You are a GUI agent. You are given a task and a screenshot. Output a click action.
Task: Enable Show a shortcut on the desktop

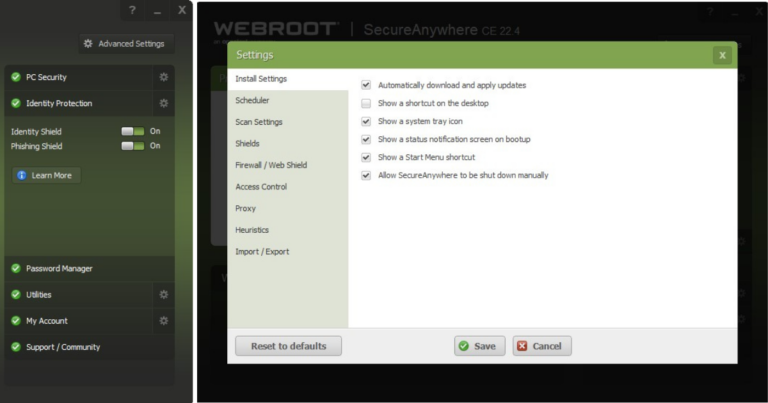(x=366, y=103)
